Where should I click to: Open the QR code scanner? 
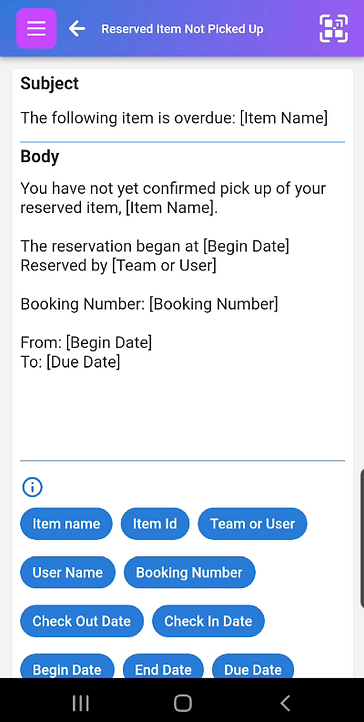tap(334, 29)
